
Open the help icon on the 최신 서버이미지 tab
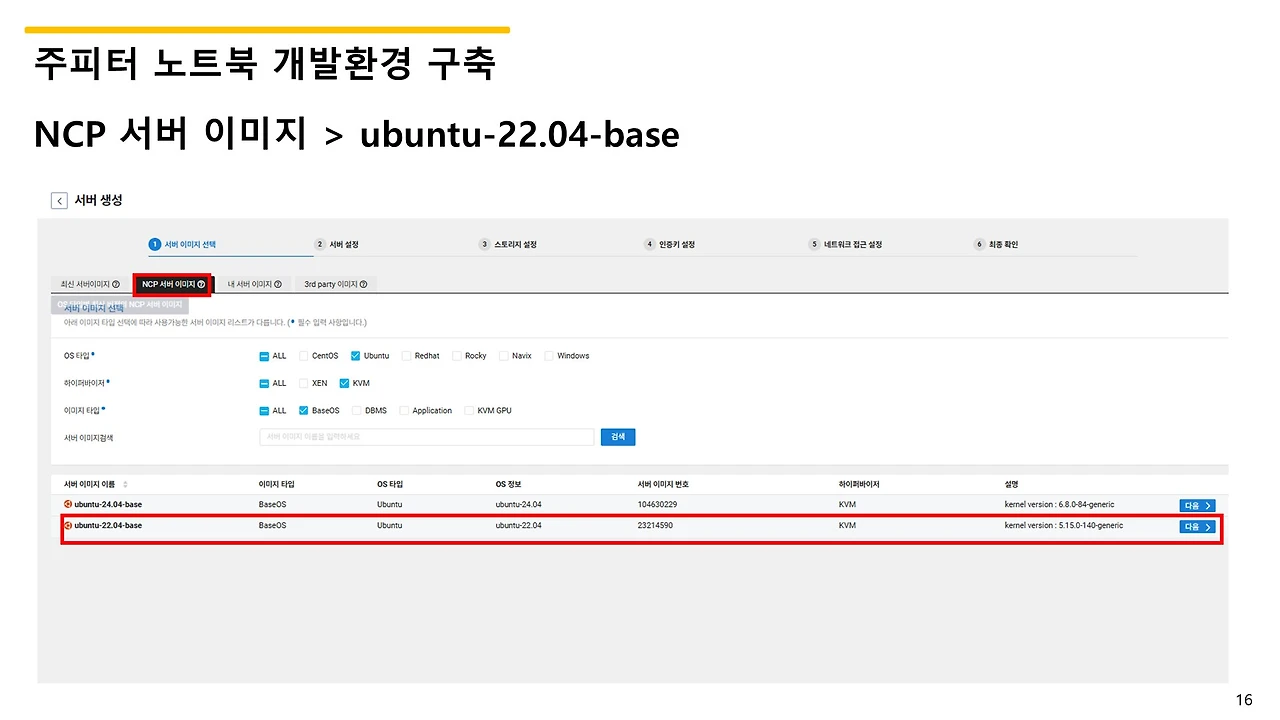coord(116,285)
